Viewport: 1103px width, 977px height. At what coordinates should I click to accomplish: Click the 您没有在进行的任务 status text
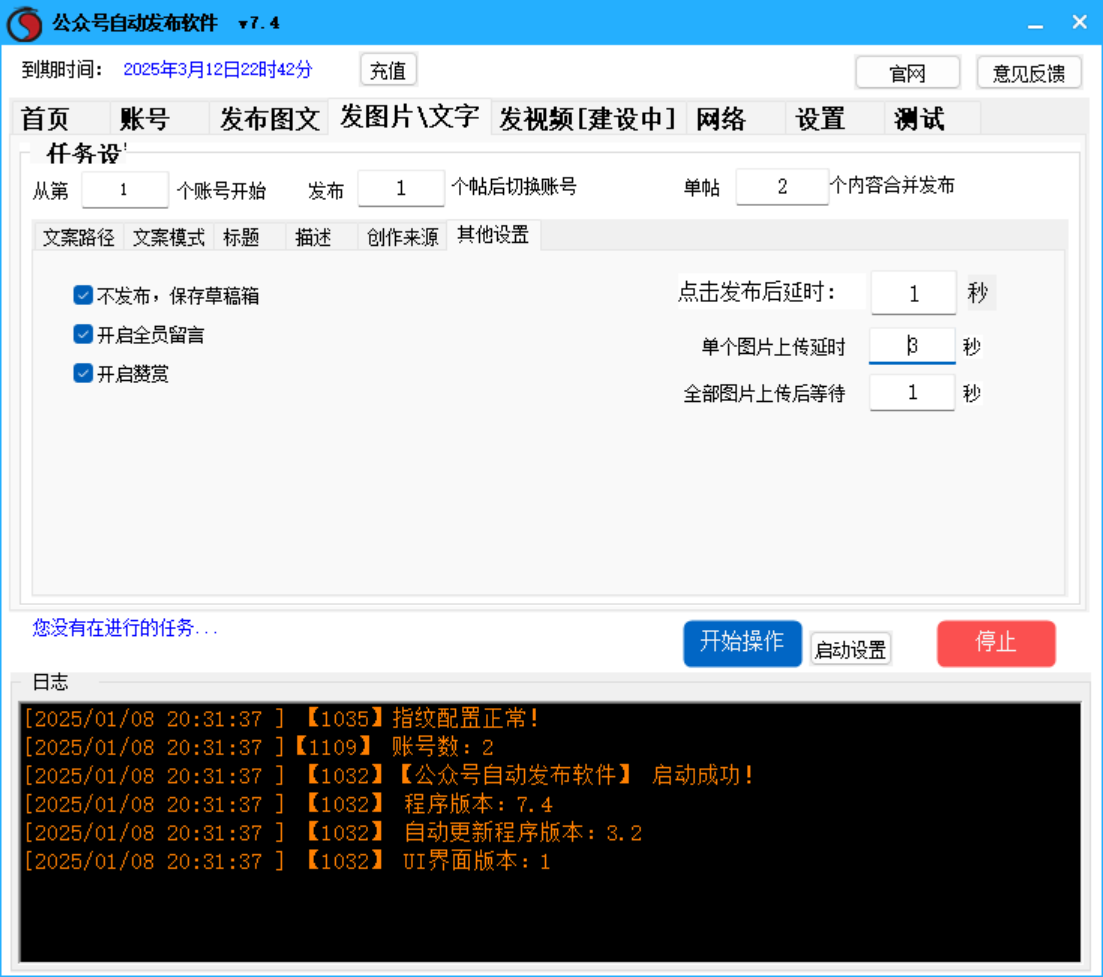coord(125,627)
